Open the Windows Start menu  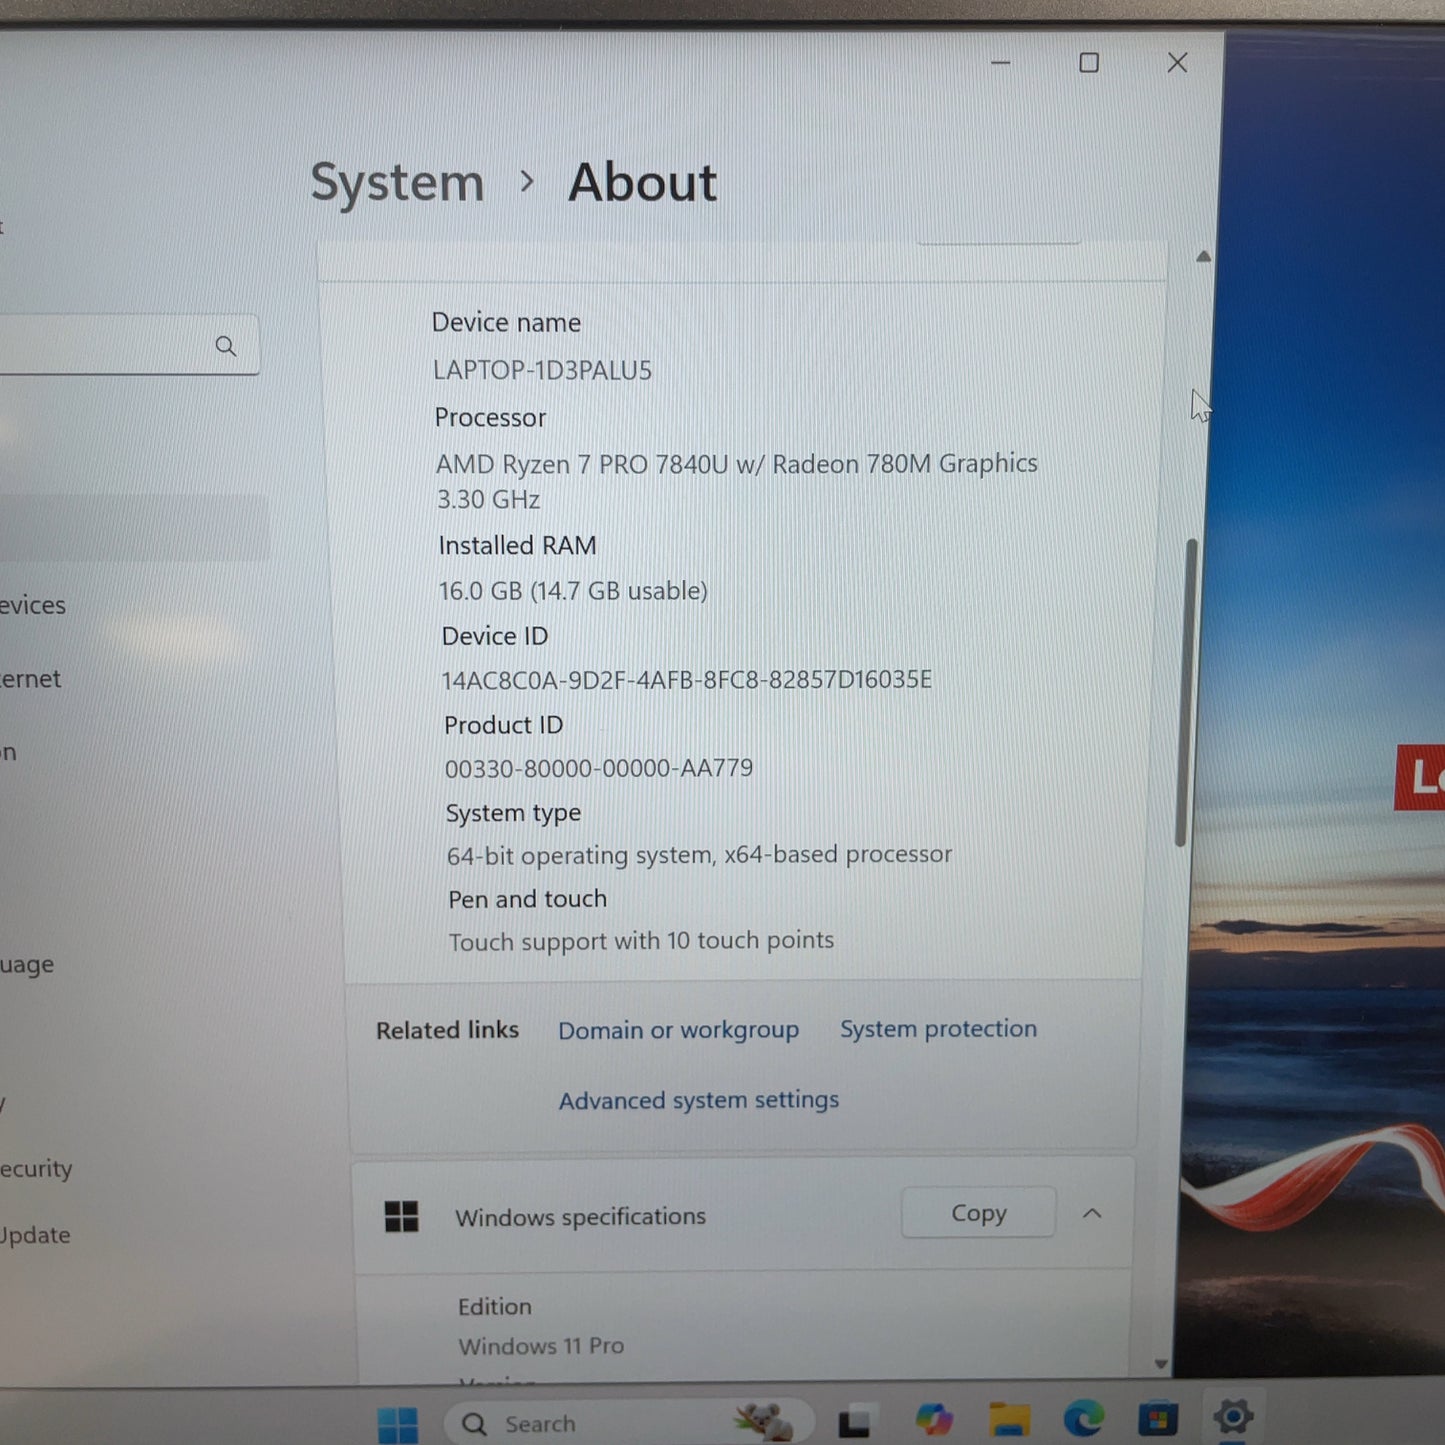(x=398, y=1424)
